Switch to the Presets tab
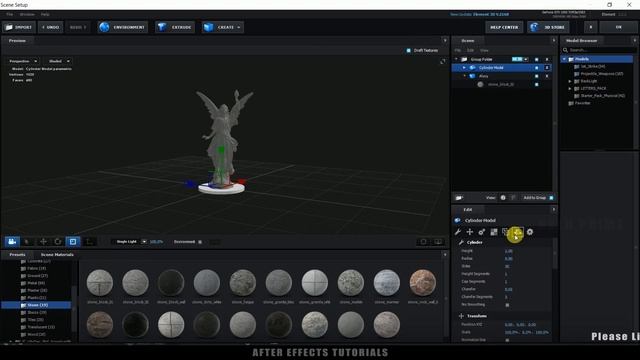640x360 pixels. point(17,255)
